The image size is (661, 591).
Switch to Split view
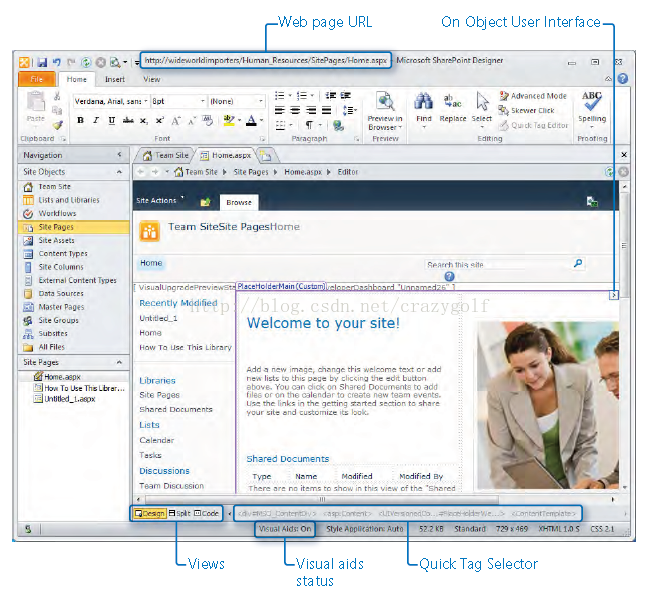click(x=180, y=513)
